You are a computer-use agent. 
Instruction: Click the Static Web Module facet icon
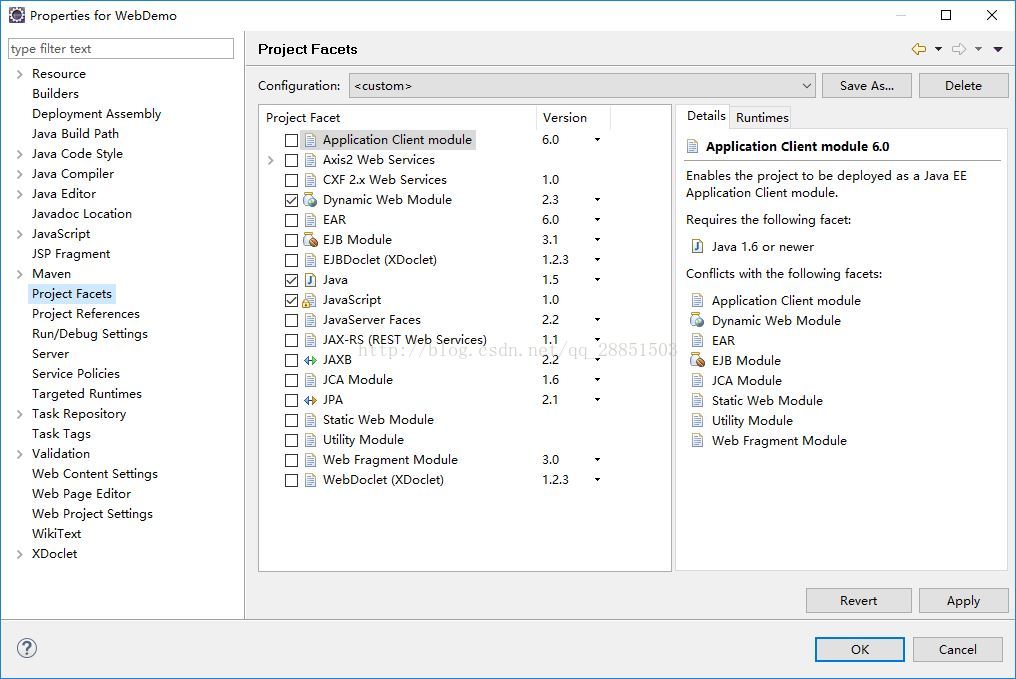click(x=310, y=420)
